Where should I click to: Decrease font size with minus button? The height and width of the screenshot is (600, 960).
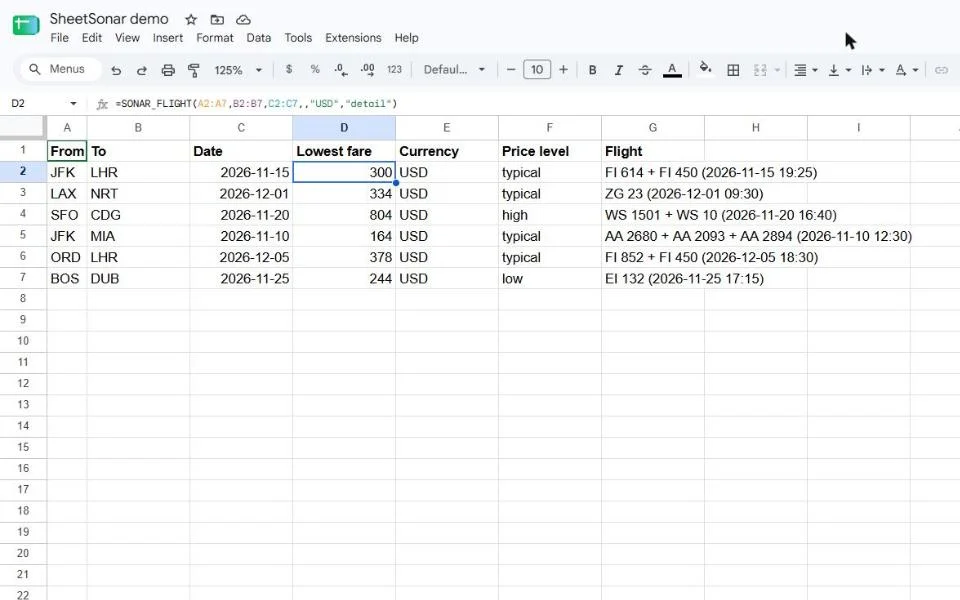tap(511, 70)
